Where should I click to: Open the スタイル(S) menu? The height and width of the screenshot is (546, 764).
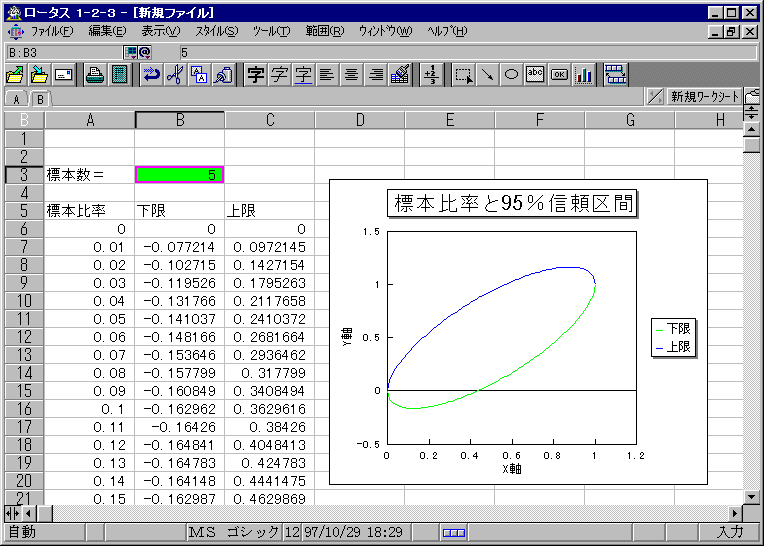(216, 31)
